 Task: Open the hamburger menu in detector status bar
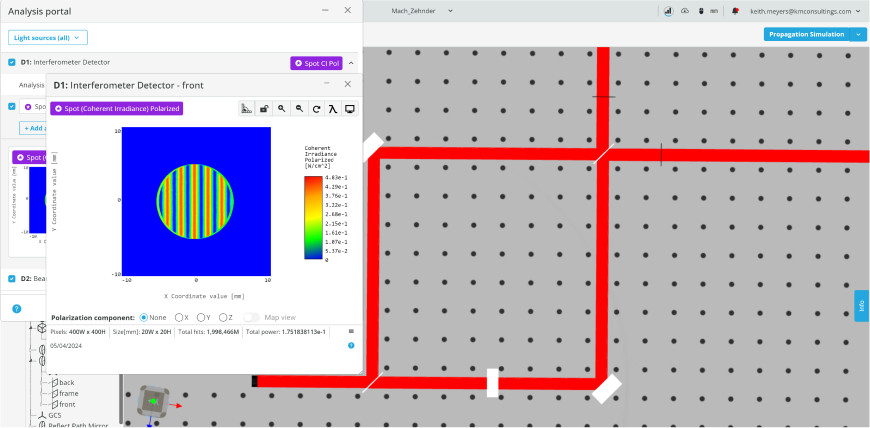351,331
